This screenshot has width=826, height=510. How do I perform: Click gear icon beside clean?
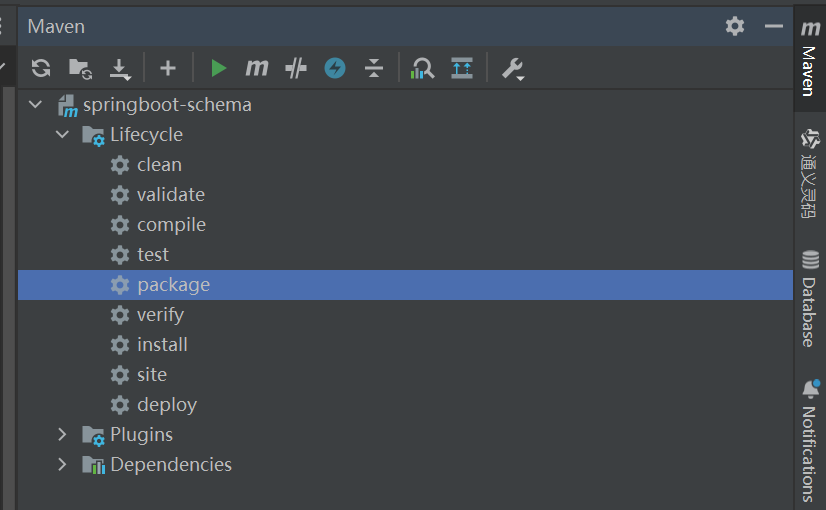[x=120, y=165]
